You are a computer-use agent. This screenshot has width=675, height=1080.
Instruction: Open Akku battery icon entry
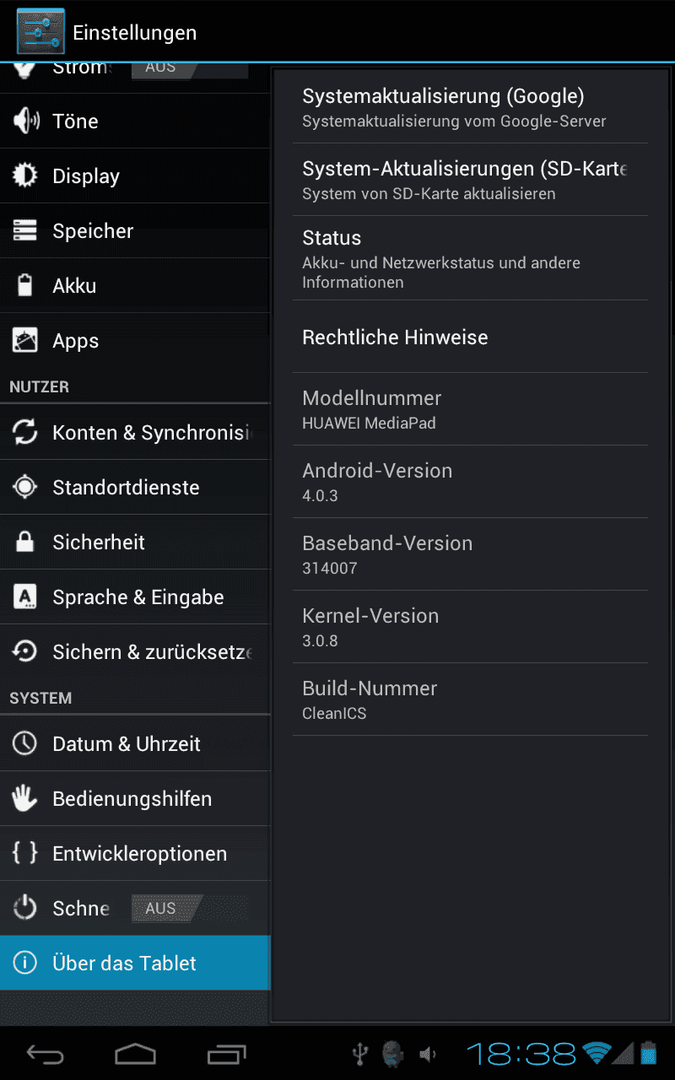(25, 285)
